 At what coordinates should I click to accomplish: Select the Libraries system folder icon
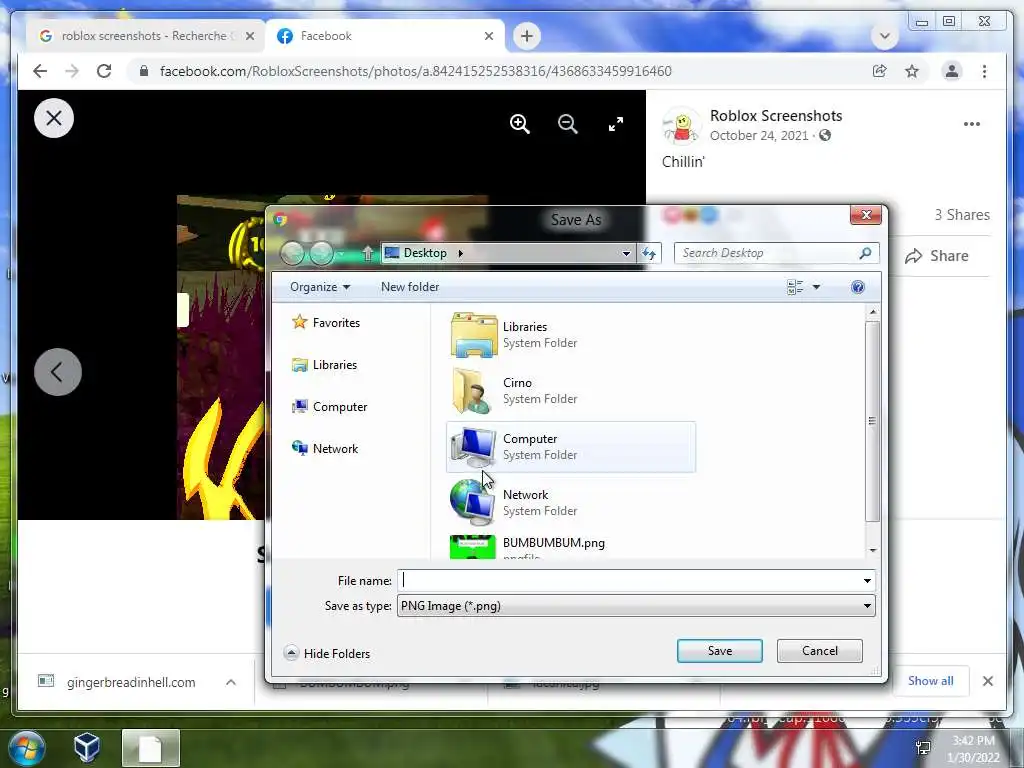(473, 335)
